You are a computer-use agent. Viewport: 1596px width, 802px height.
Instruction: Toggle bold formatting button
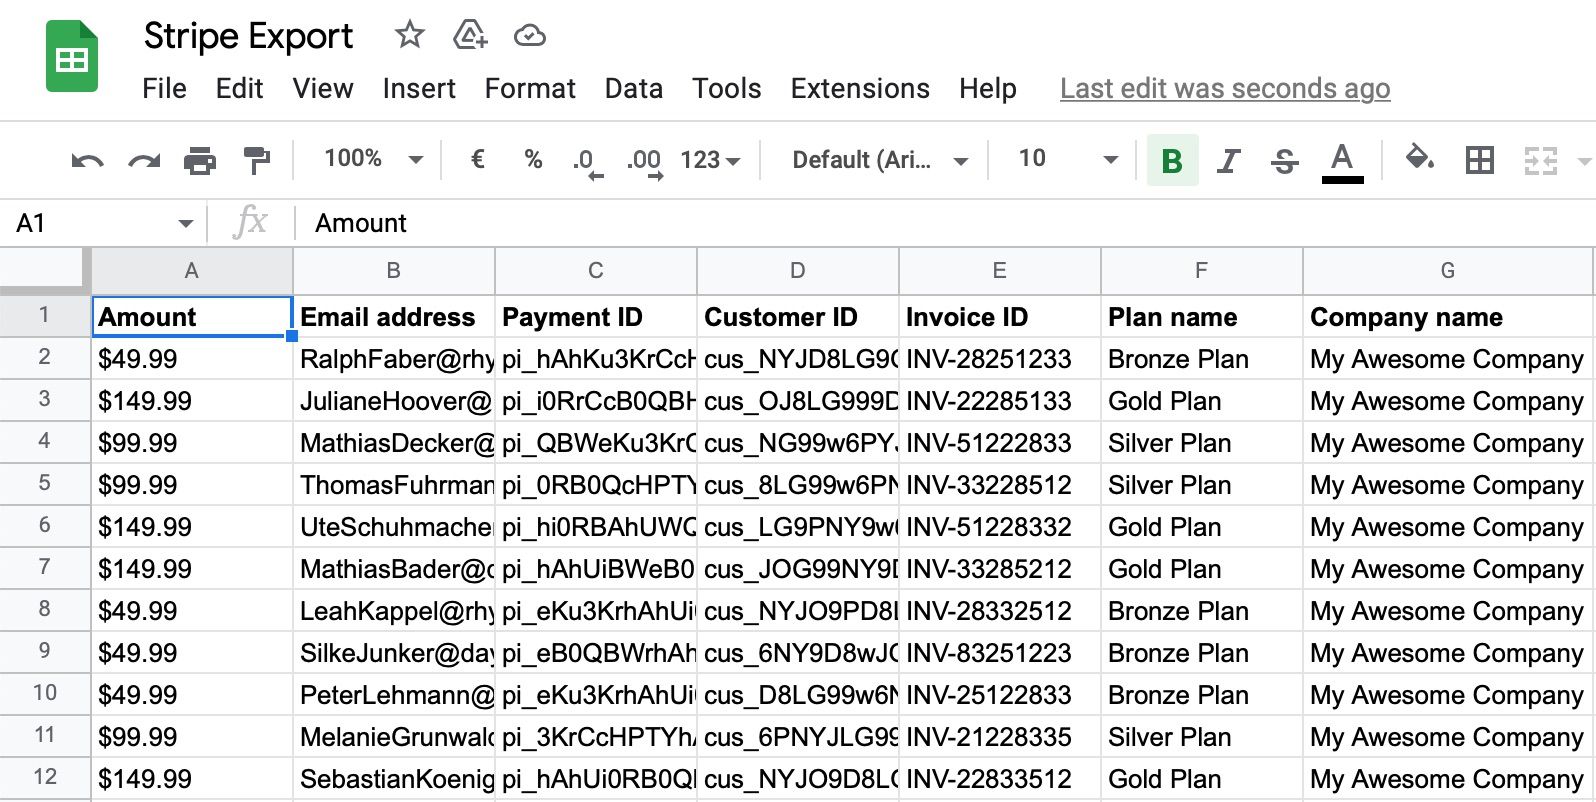1172,160
